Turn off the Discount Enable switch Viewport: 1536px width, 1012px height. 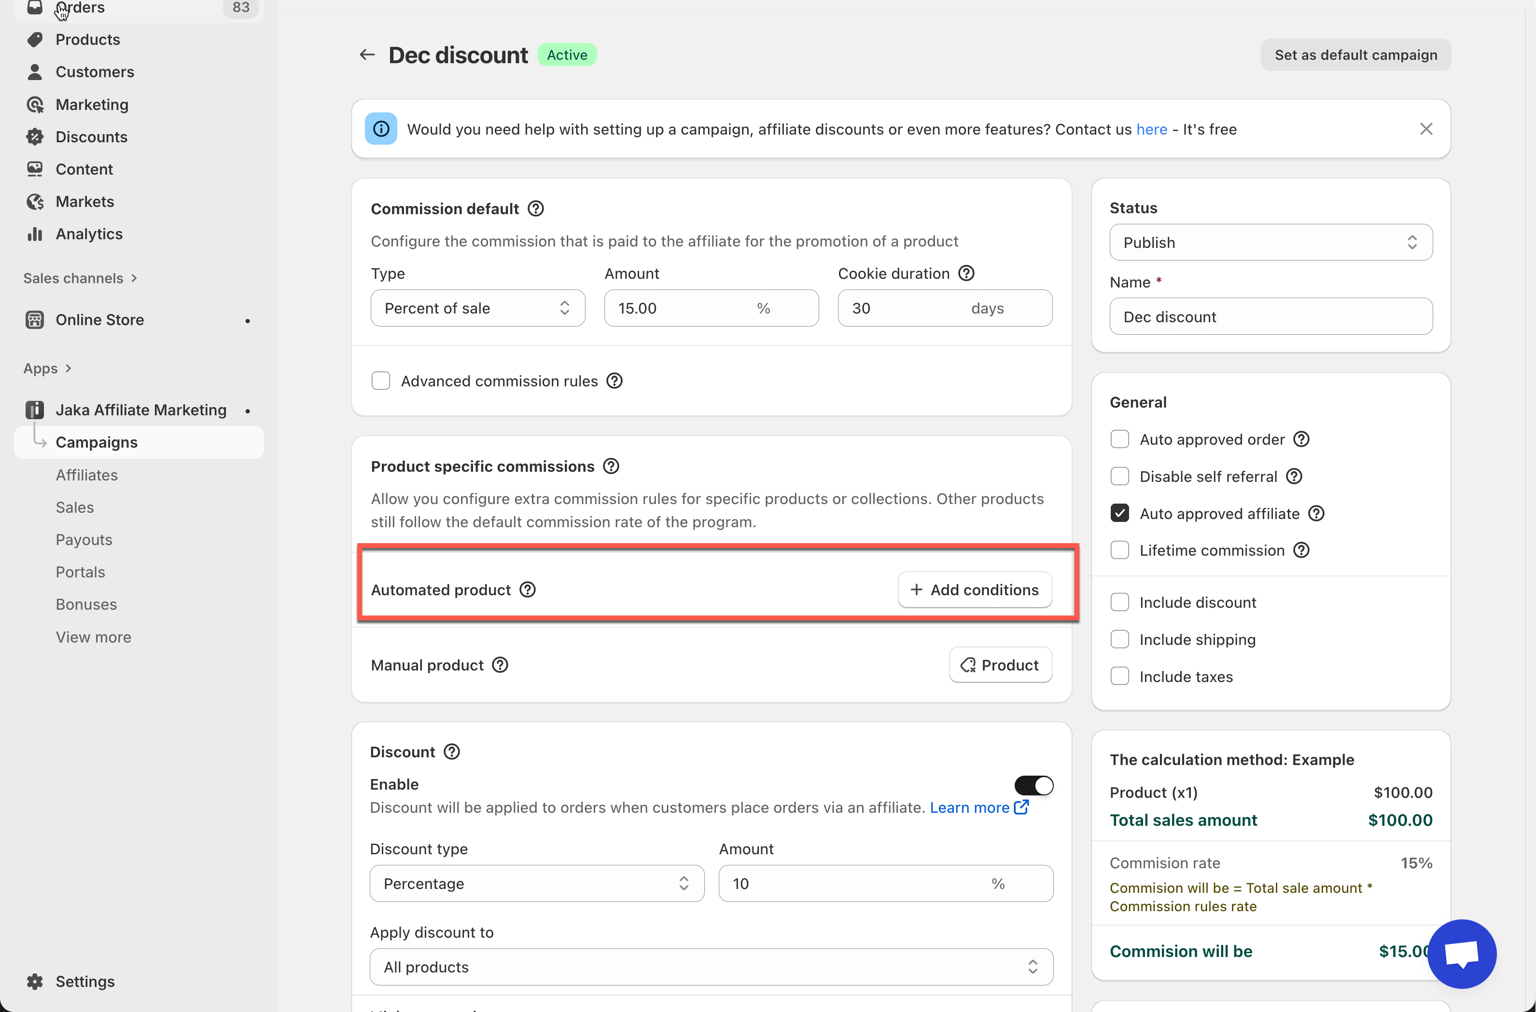(1033, 785)
